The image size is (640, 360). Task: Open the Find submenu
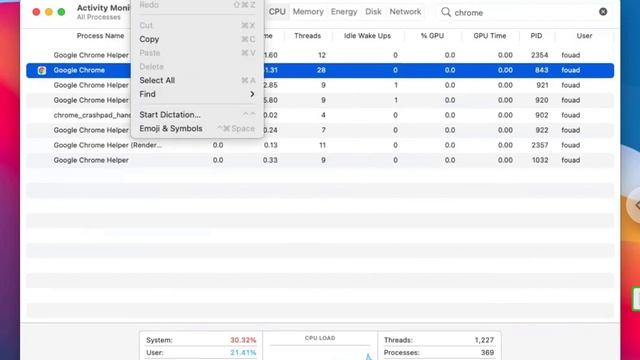point(197,94)
